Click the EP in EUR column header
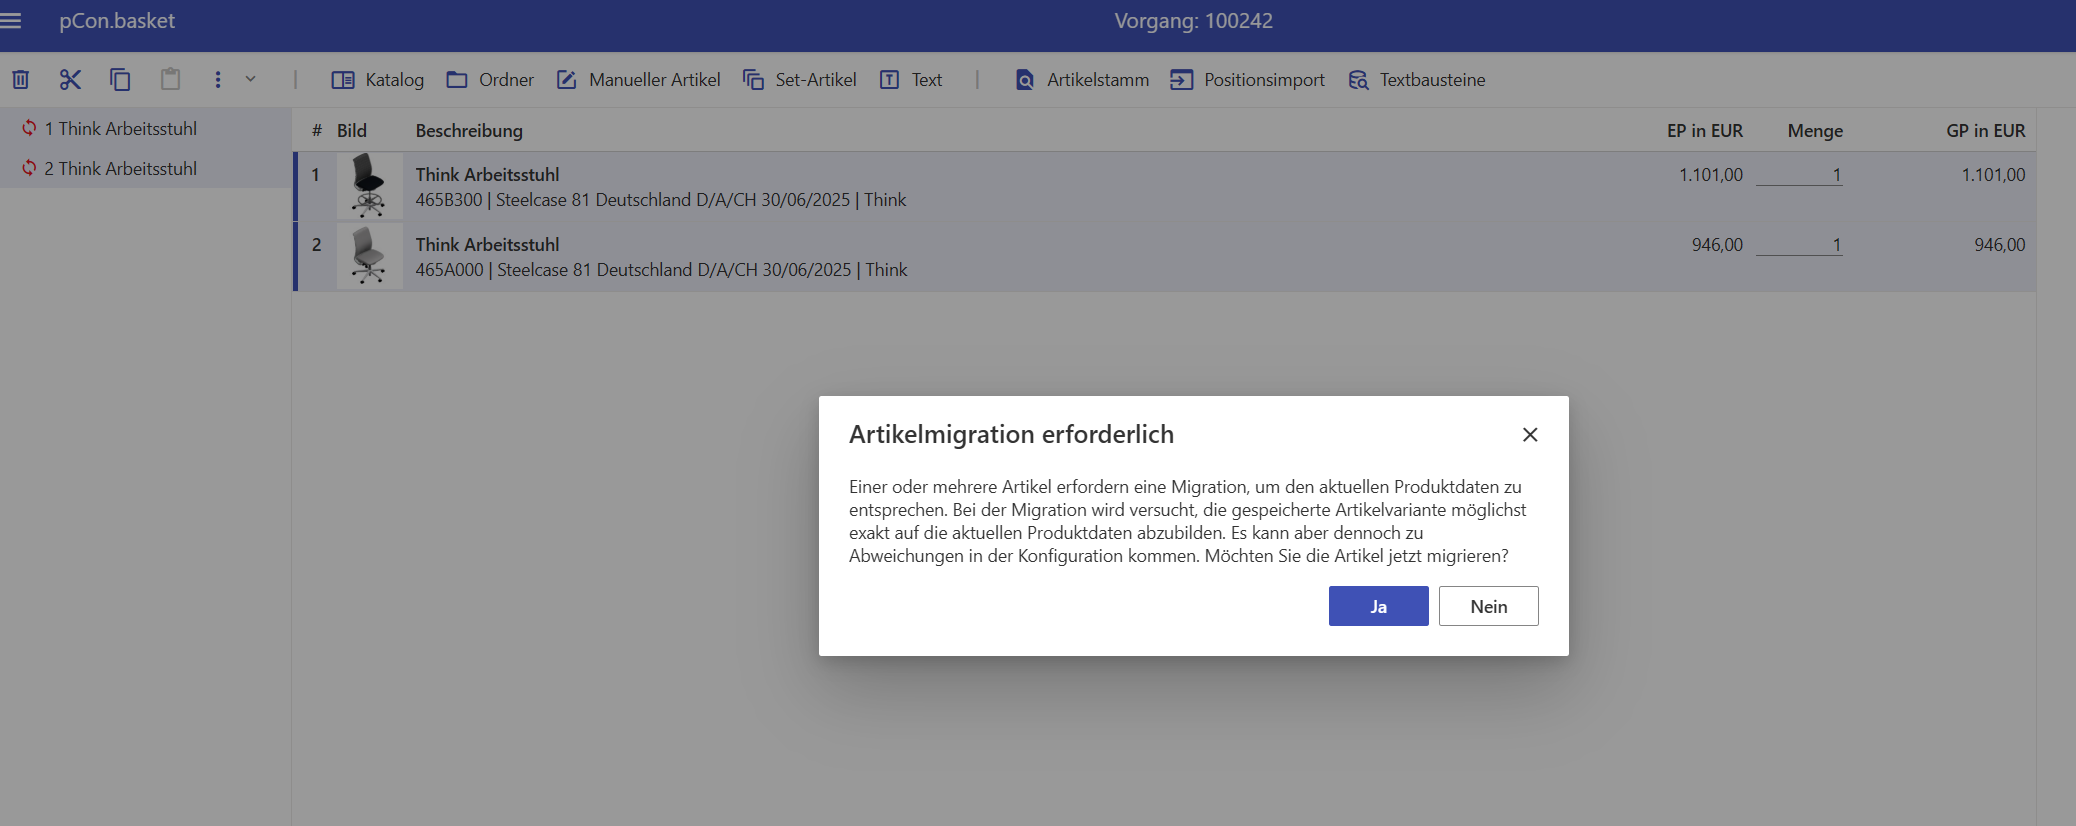The width and height of the screenshot is (2076, 826). [1705, 131]
